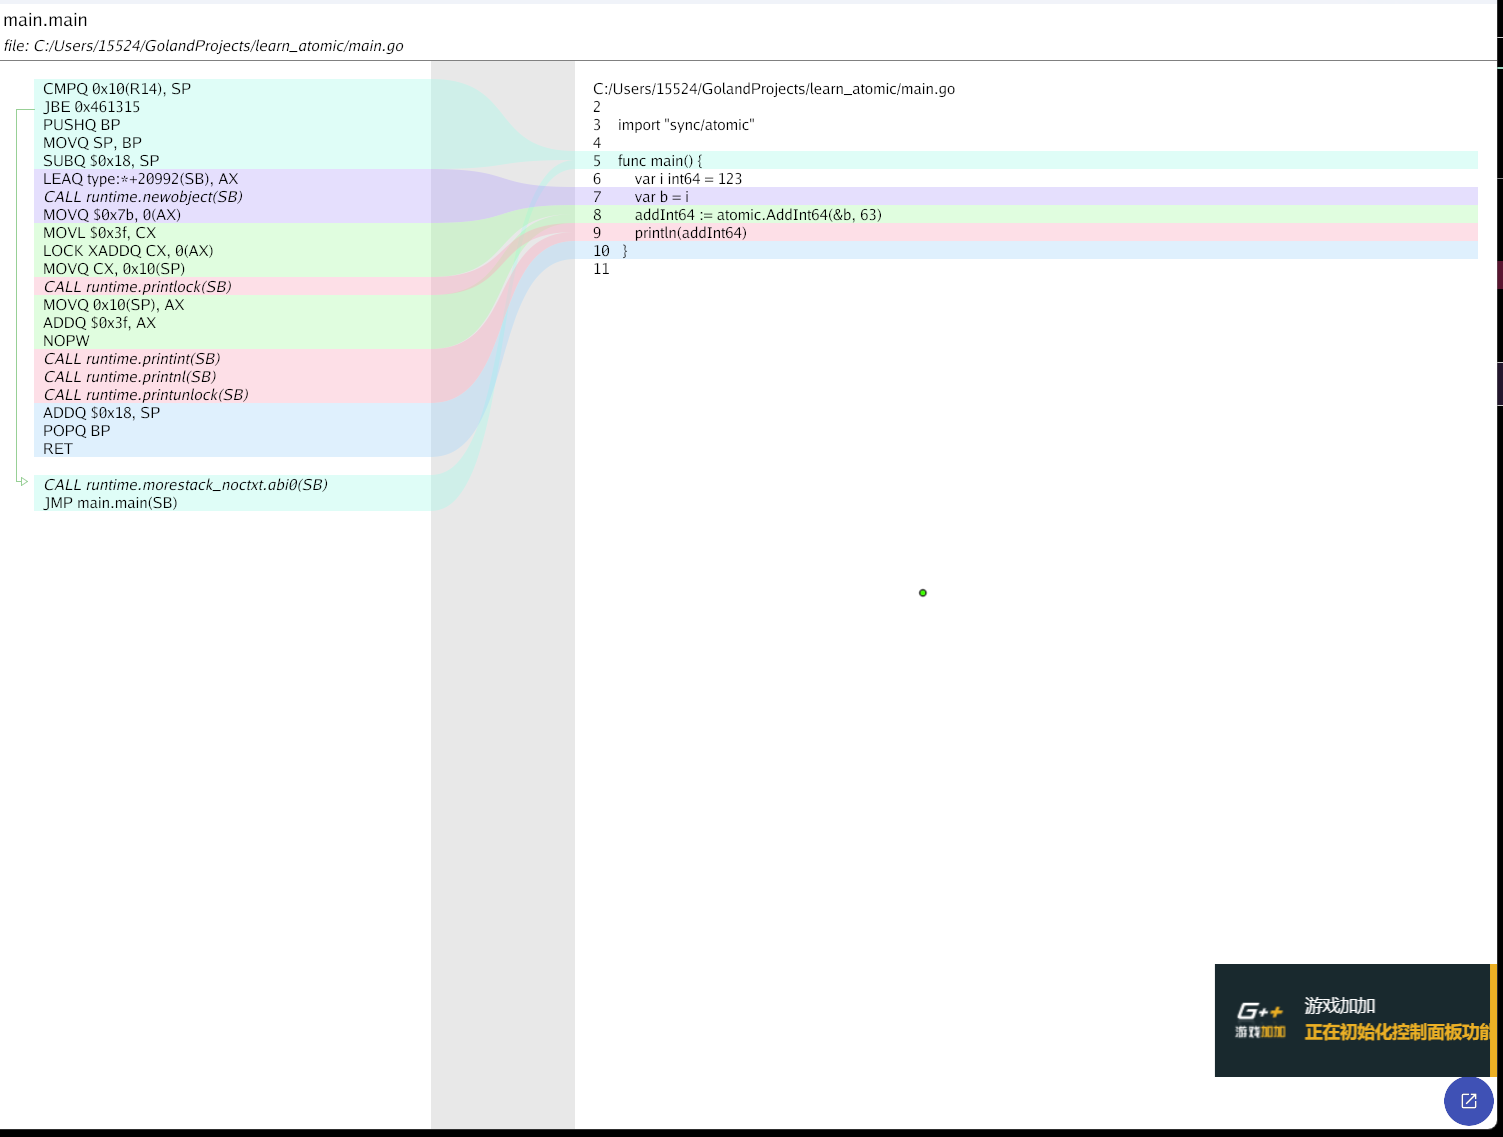Click the jump target arrow beside morestack call
This screenshot has height=1137, width=1503.
coord(22,482)
